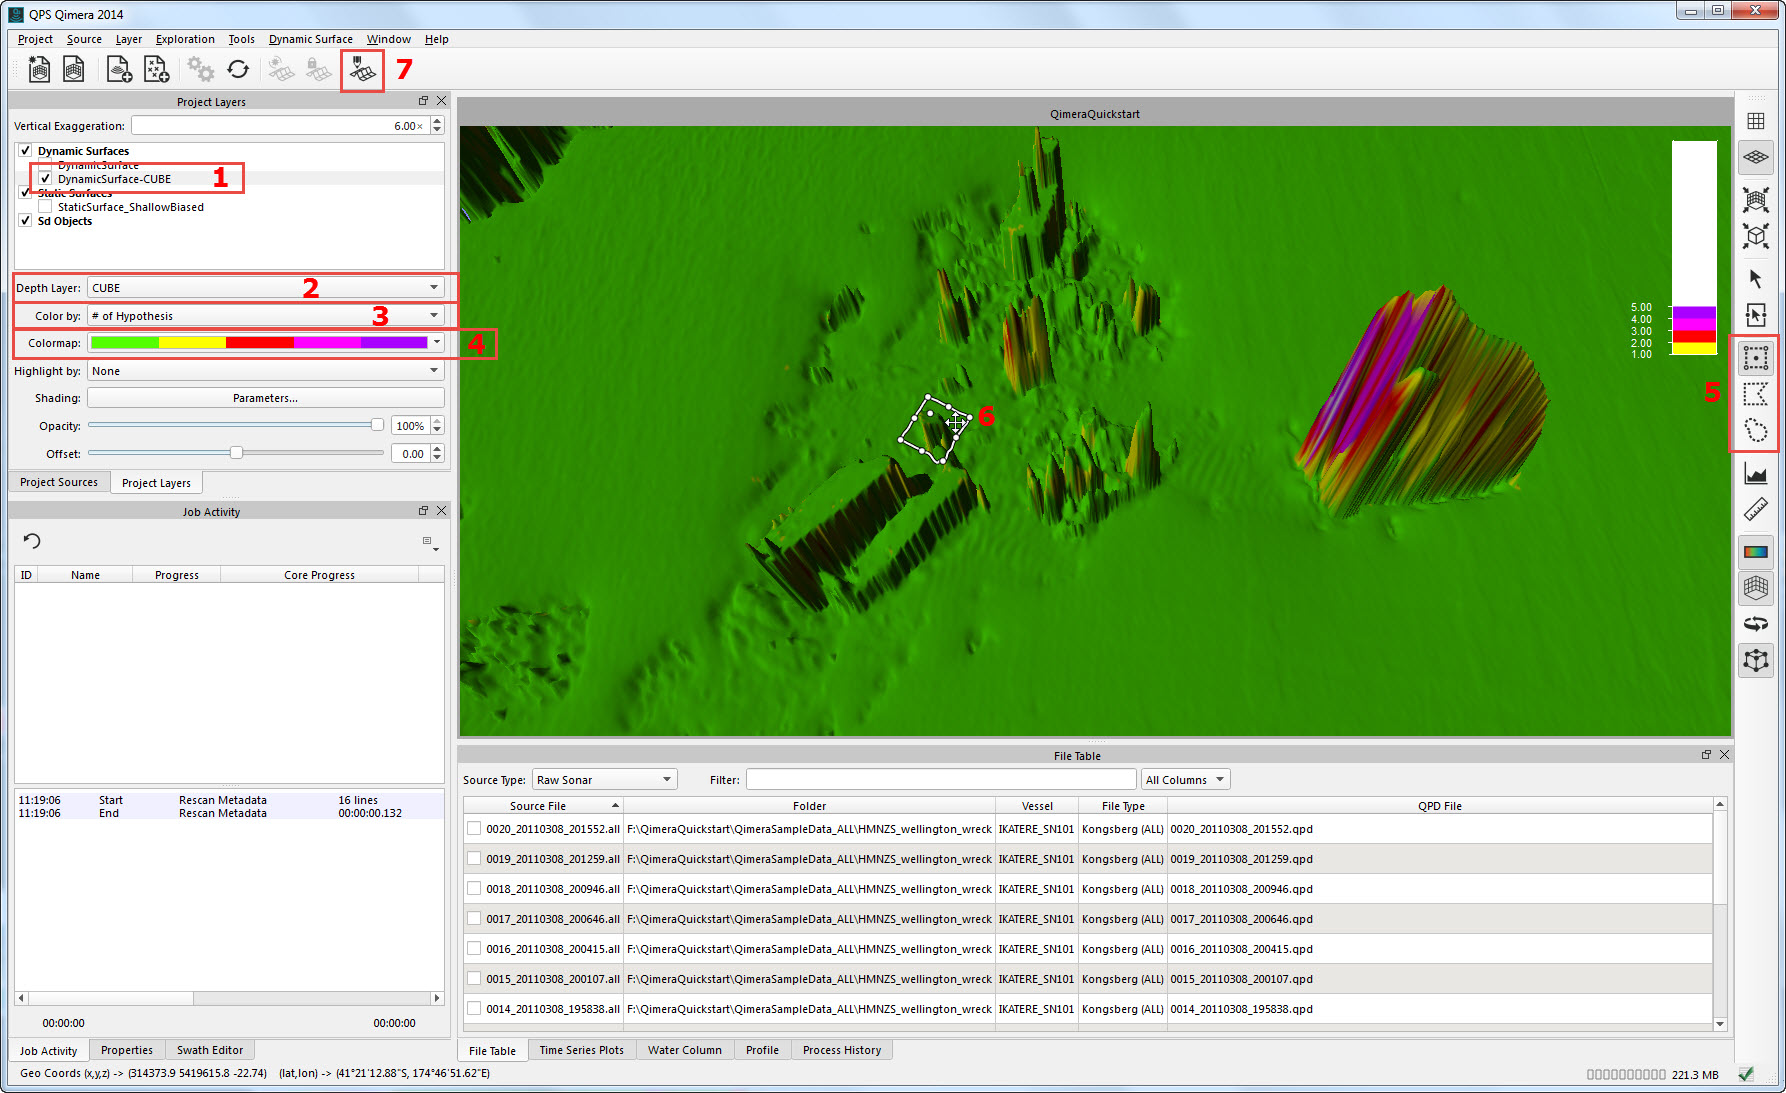Expand the Color by dropdown
Viewport: 1786px width, 1093px height.
tap(265, 316)
